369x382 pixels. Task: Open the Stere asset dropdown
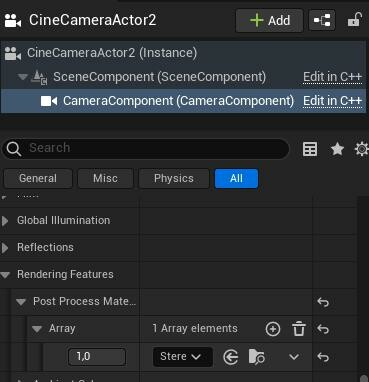point(182,357)
